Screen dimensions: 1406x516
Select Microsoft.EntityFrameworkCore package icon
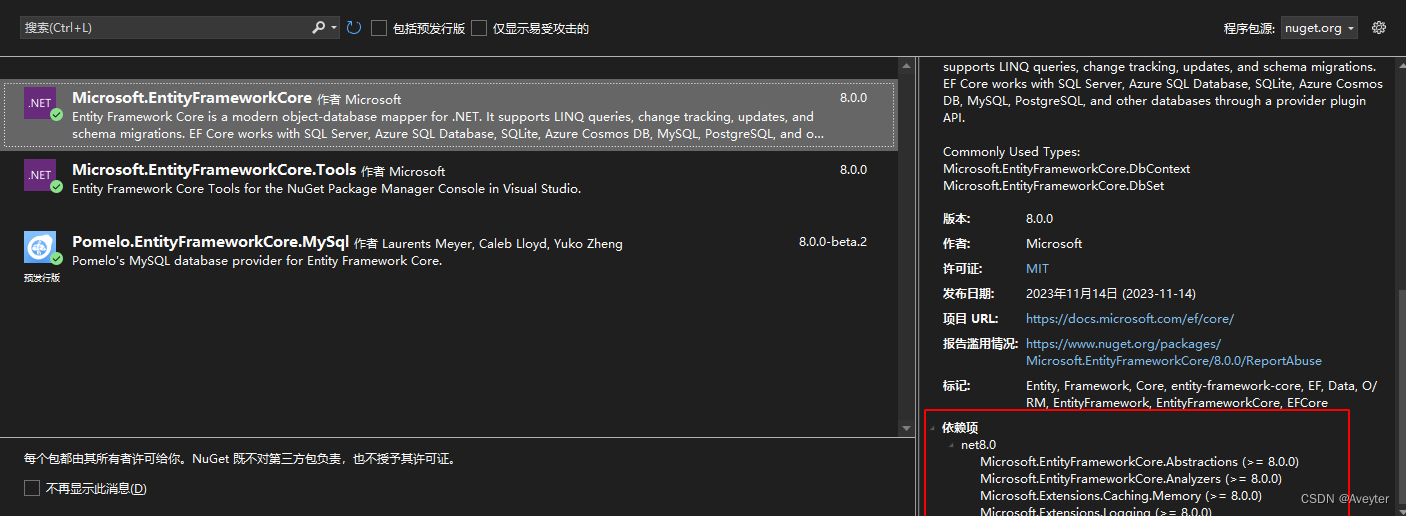point(41,104)
